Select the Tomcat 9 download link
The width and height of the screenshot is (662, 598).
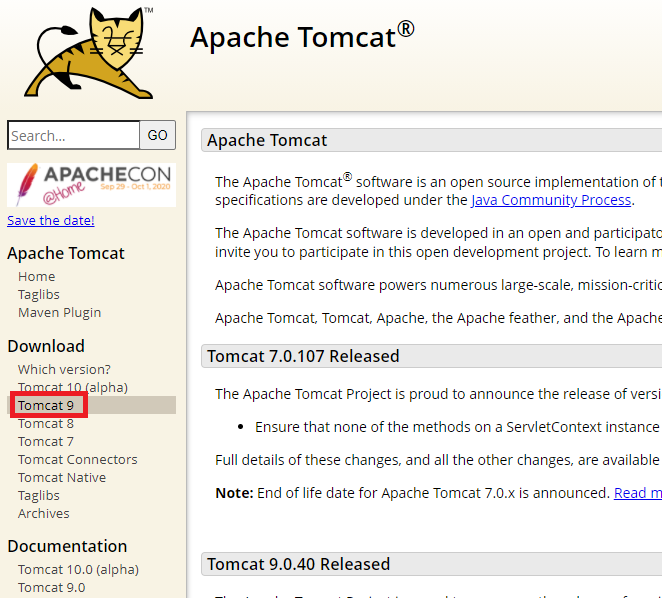click(x=46, y=405)
